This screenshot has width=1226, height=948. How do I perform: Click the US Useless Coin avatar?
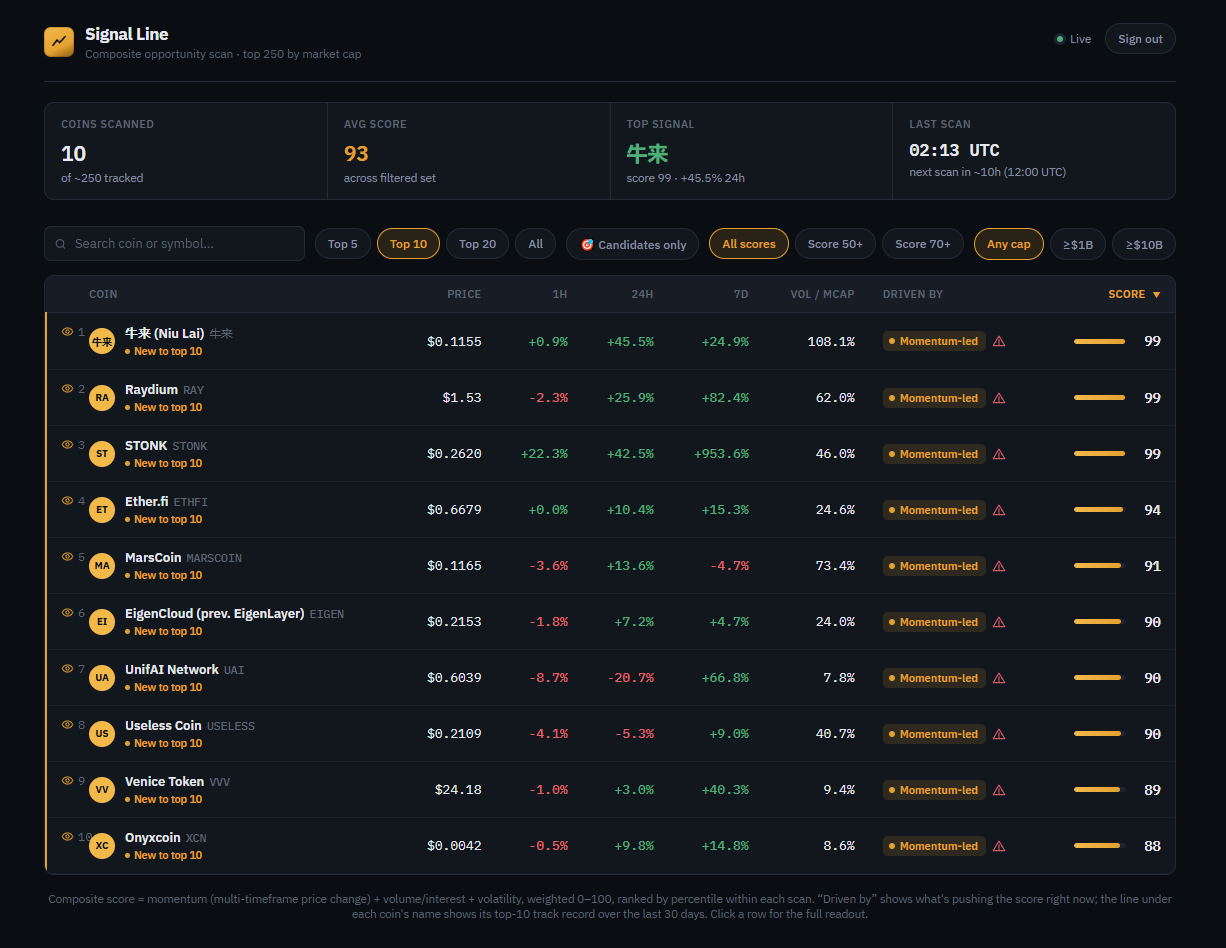pyautogui.click(x=102, y=733)
